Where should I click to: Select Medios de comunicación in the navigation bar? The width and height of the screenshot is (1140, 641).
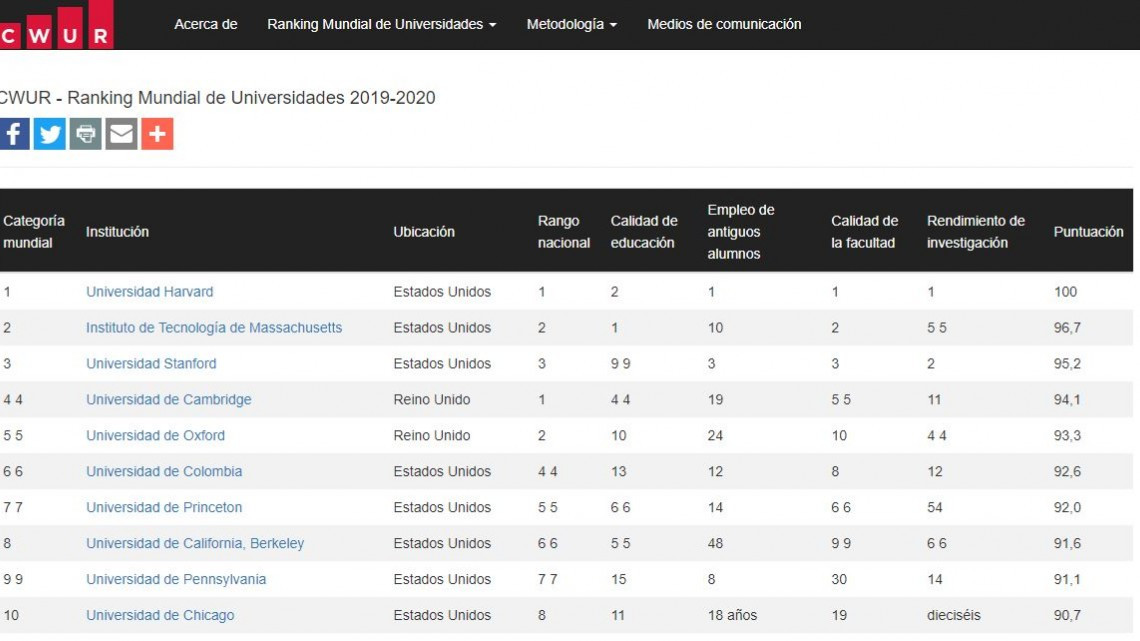click(x=724, y=24)
